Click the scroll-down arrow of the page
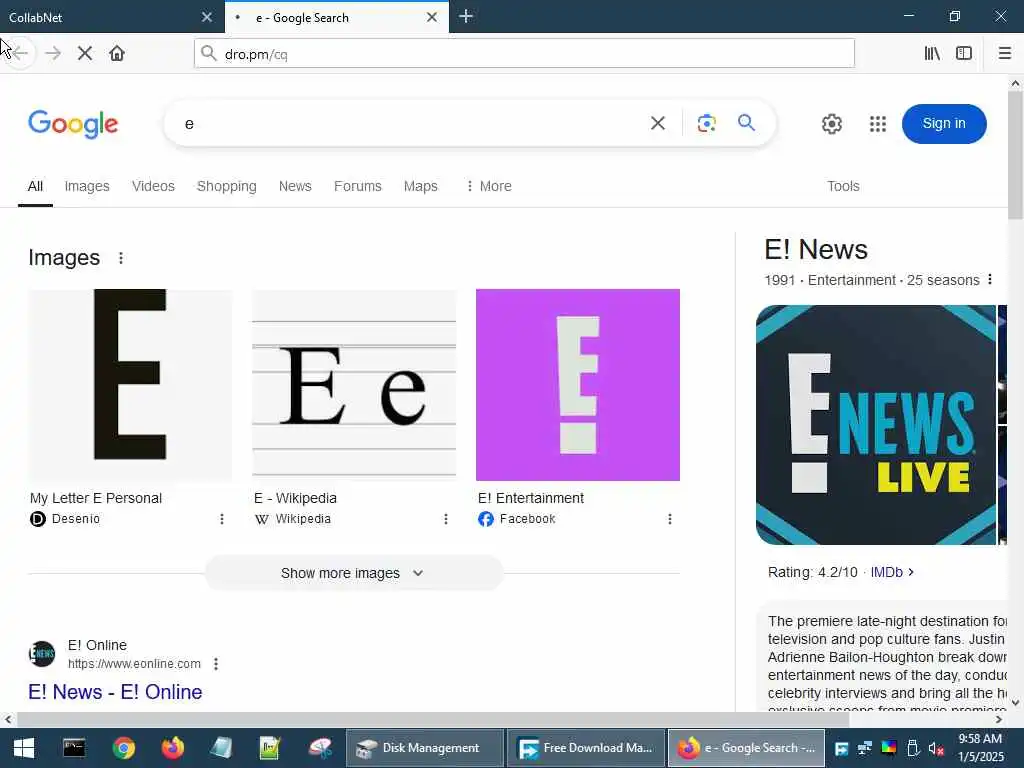The image size is (1024, 768). tap(1015, 703)
